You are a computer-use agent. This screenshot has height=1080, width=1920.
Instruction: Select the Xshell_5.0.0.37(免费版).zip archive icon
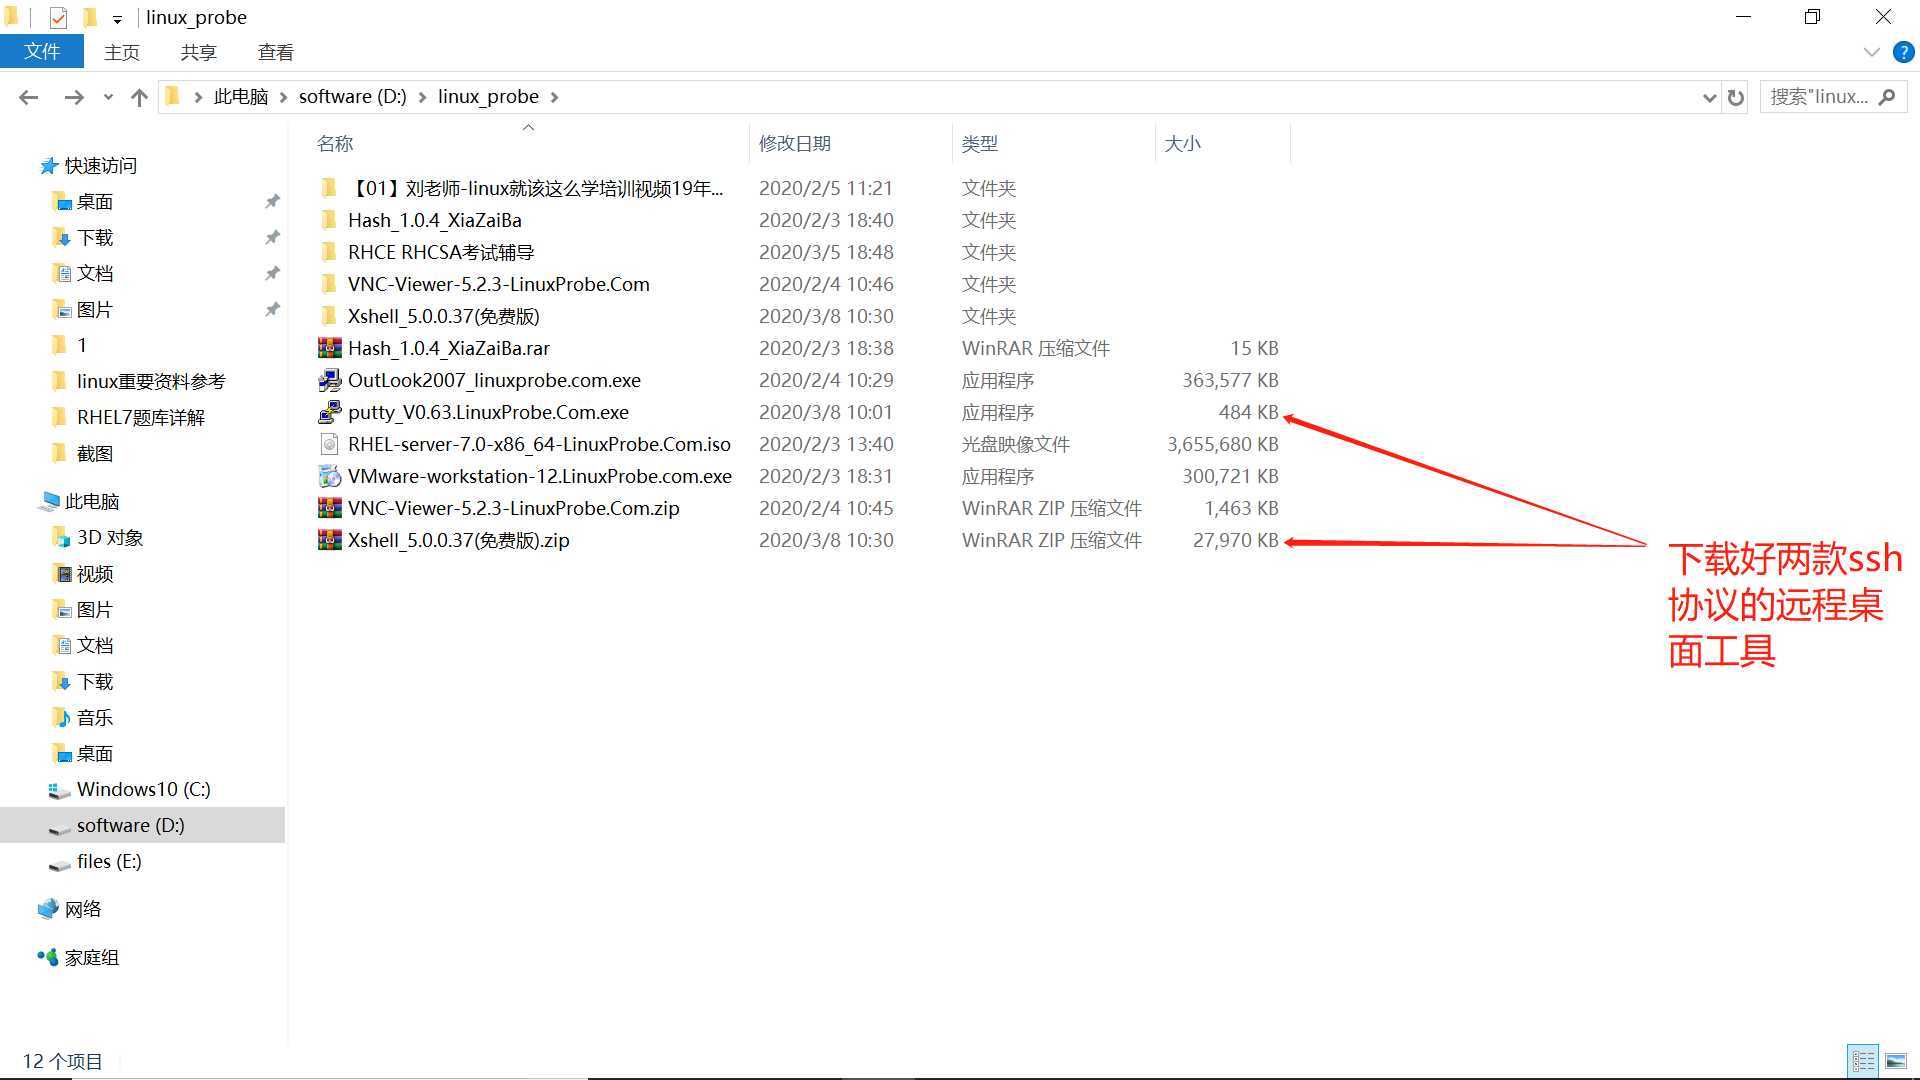[x=329, y=540]
